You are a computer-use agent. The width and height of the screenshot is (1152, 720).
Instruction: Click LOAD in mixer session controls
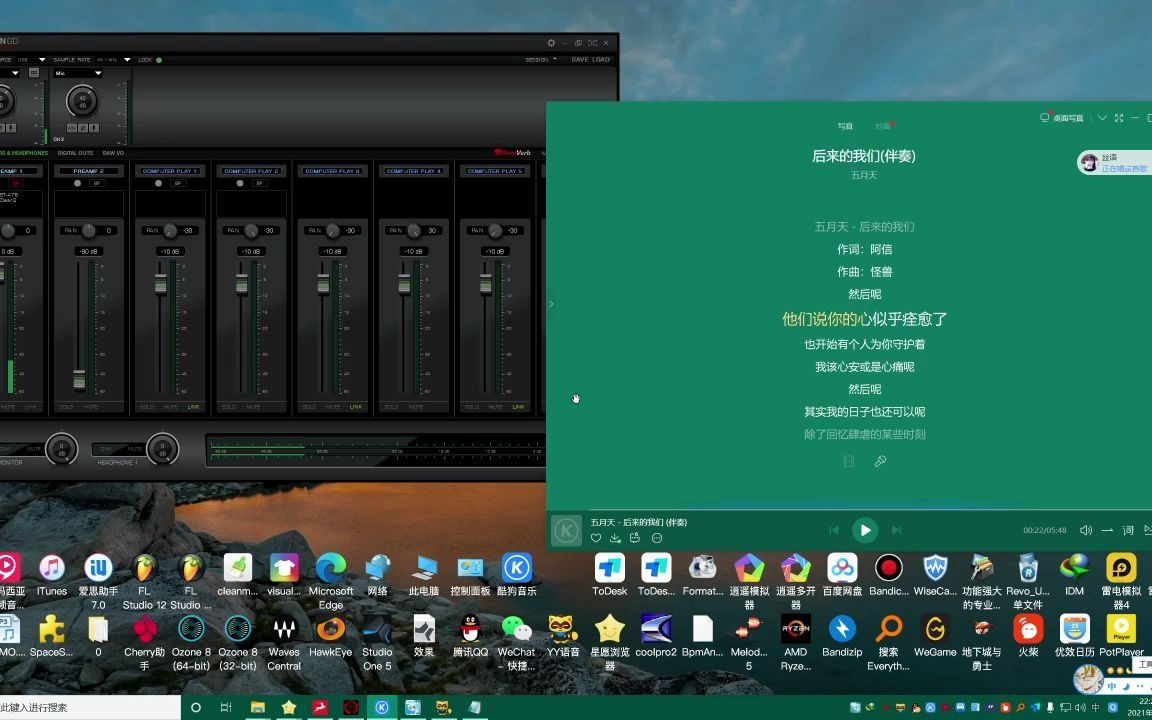pyautogui.click(x=601, y=60)
